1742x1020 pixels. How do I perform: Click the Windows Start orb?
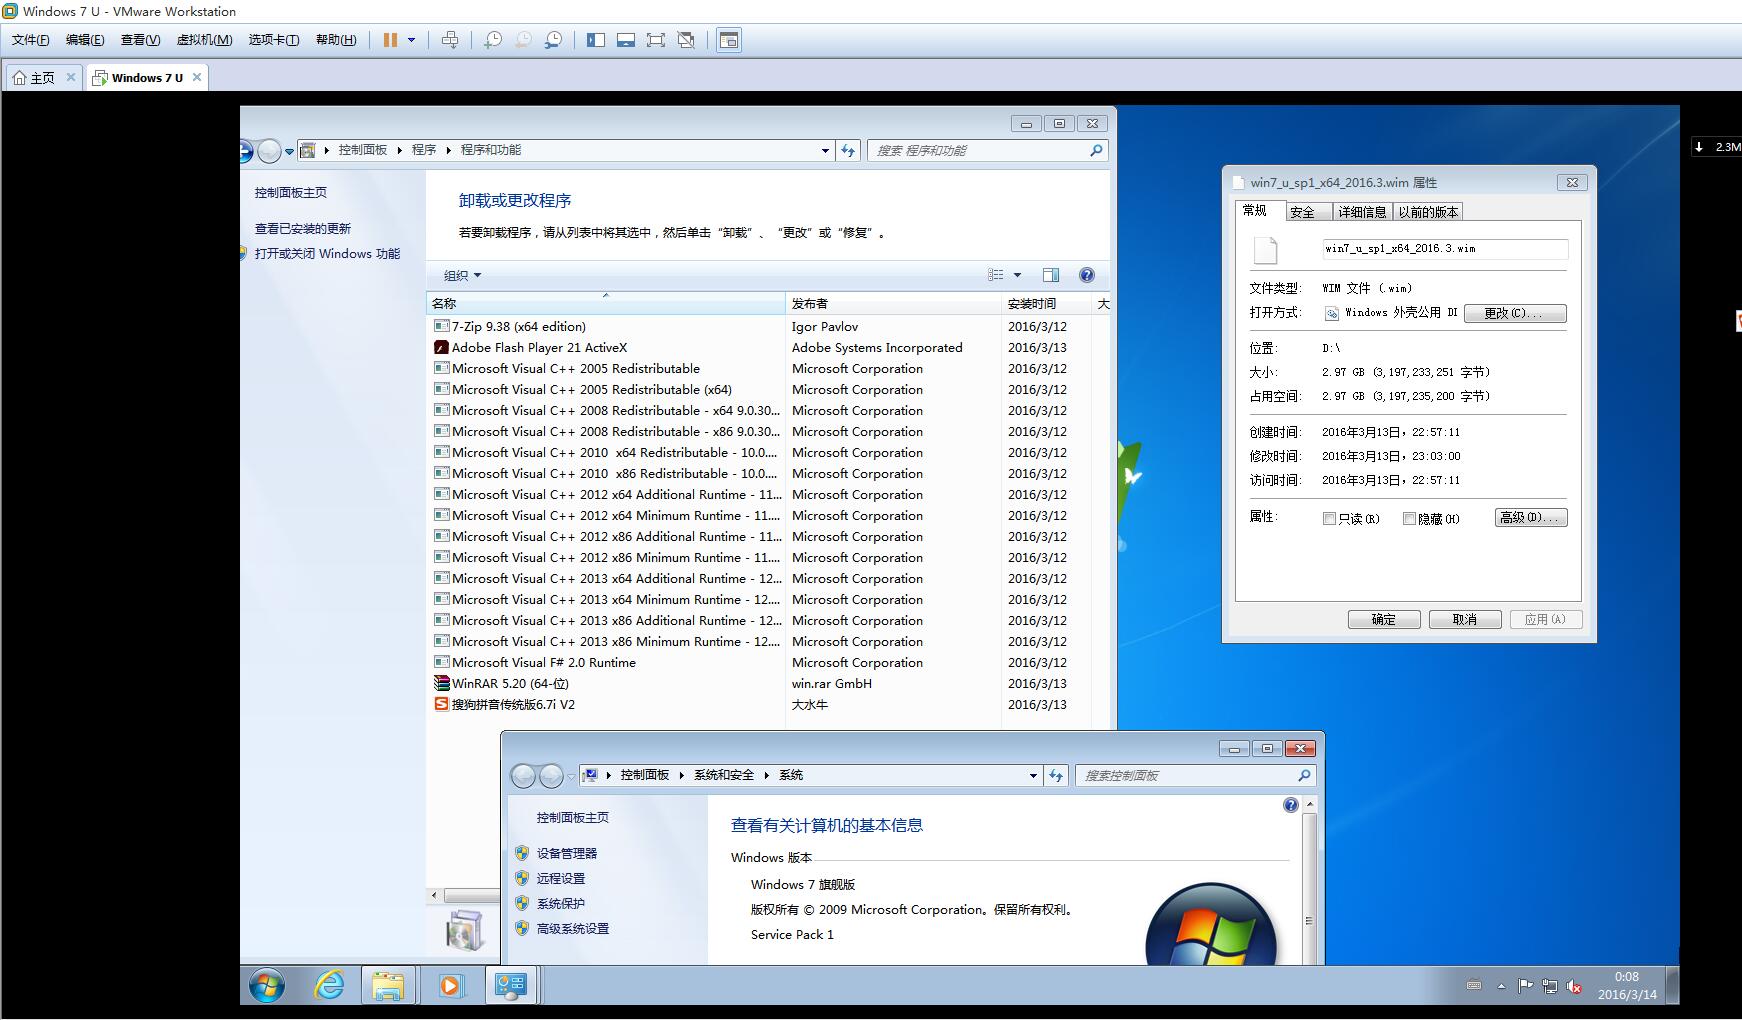266,986
